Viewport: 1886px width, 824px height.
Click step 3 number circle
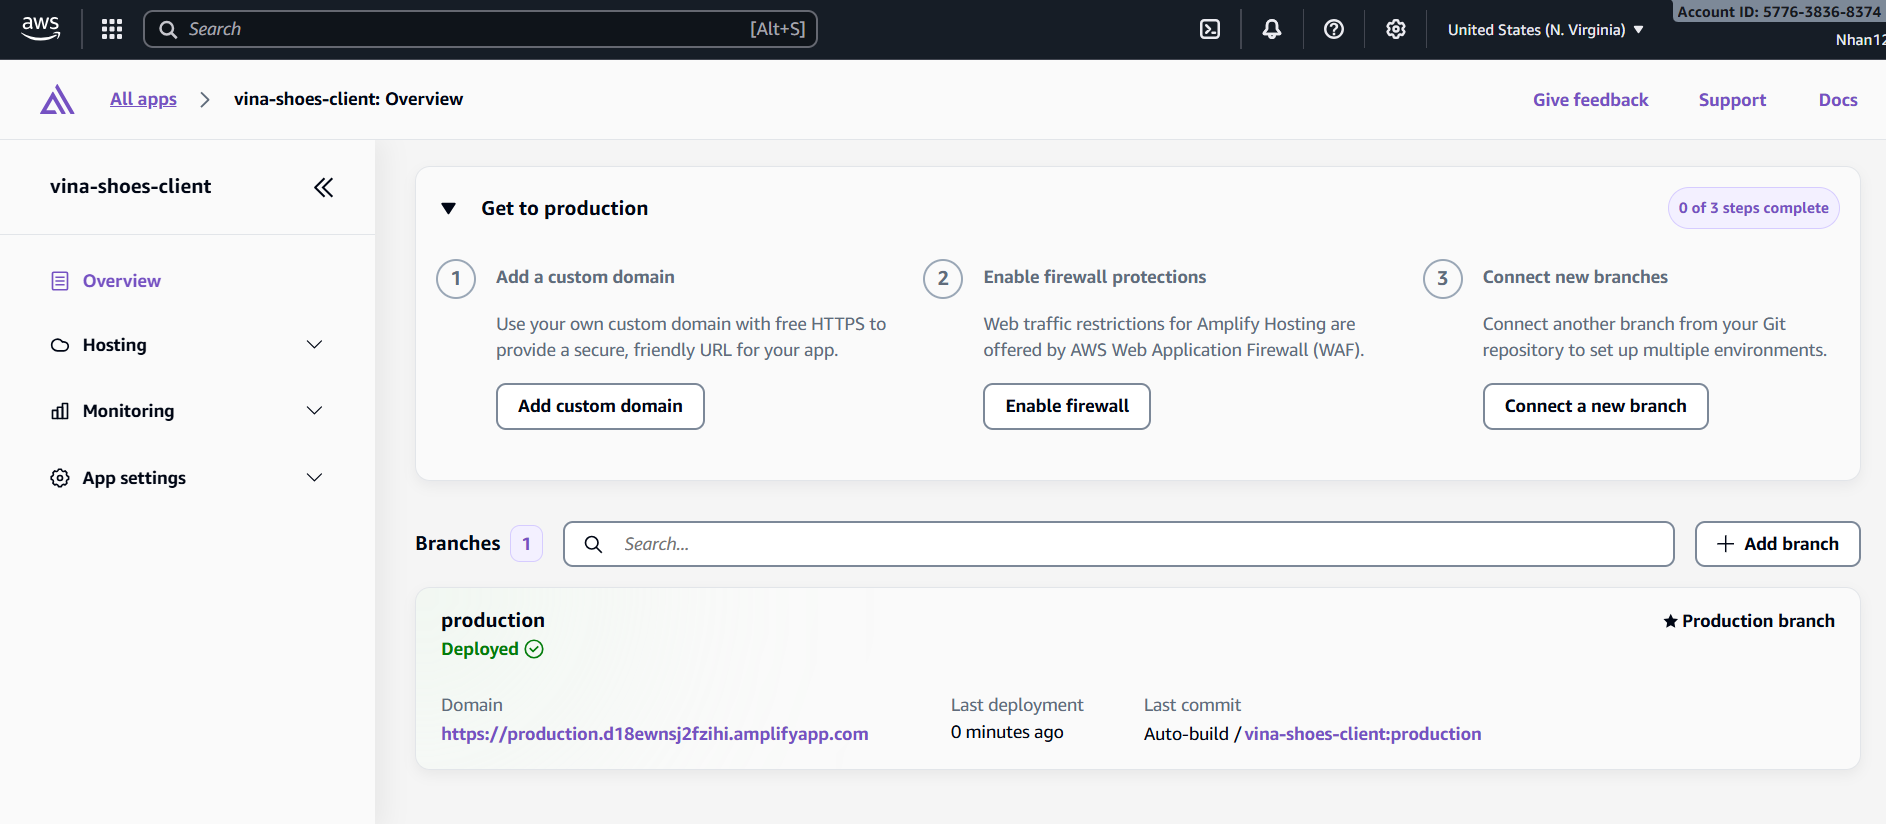pyautogui.click(x=1443, y=278)
